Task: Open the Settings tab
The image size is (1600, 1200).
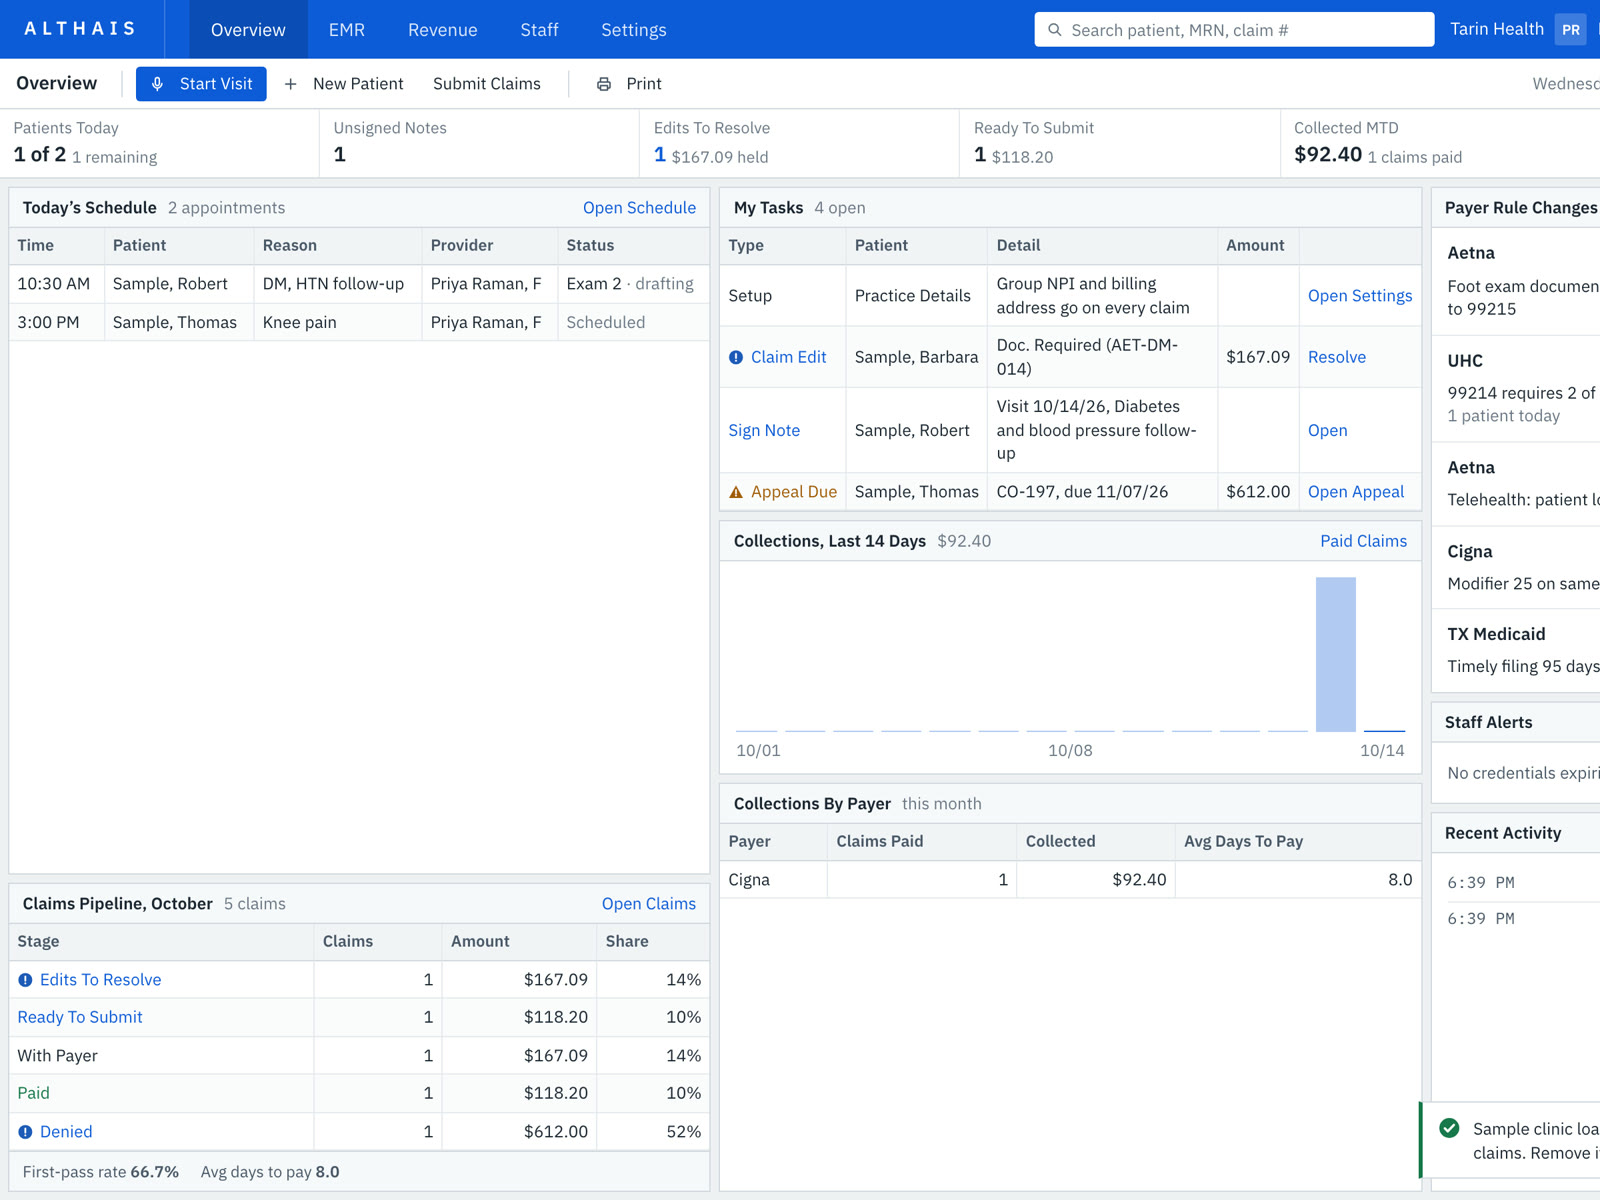Action: point(634,30)
